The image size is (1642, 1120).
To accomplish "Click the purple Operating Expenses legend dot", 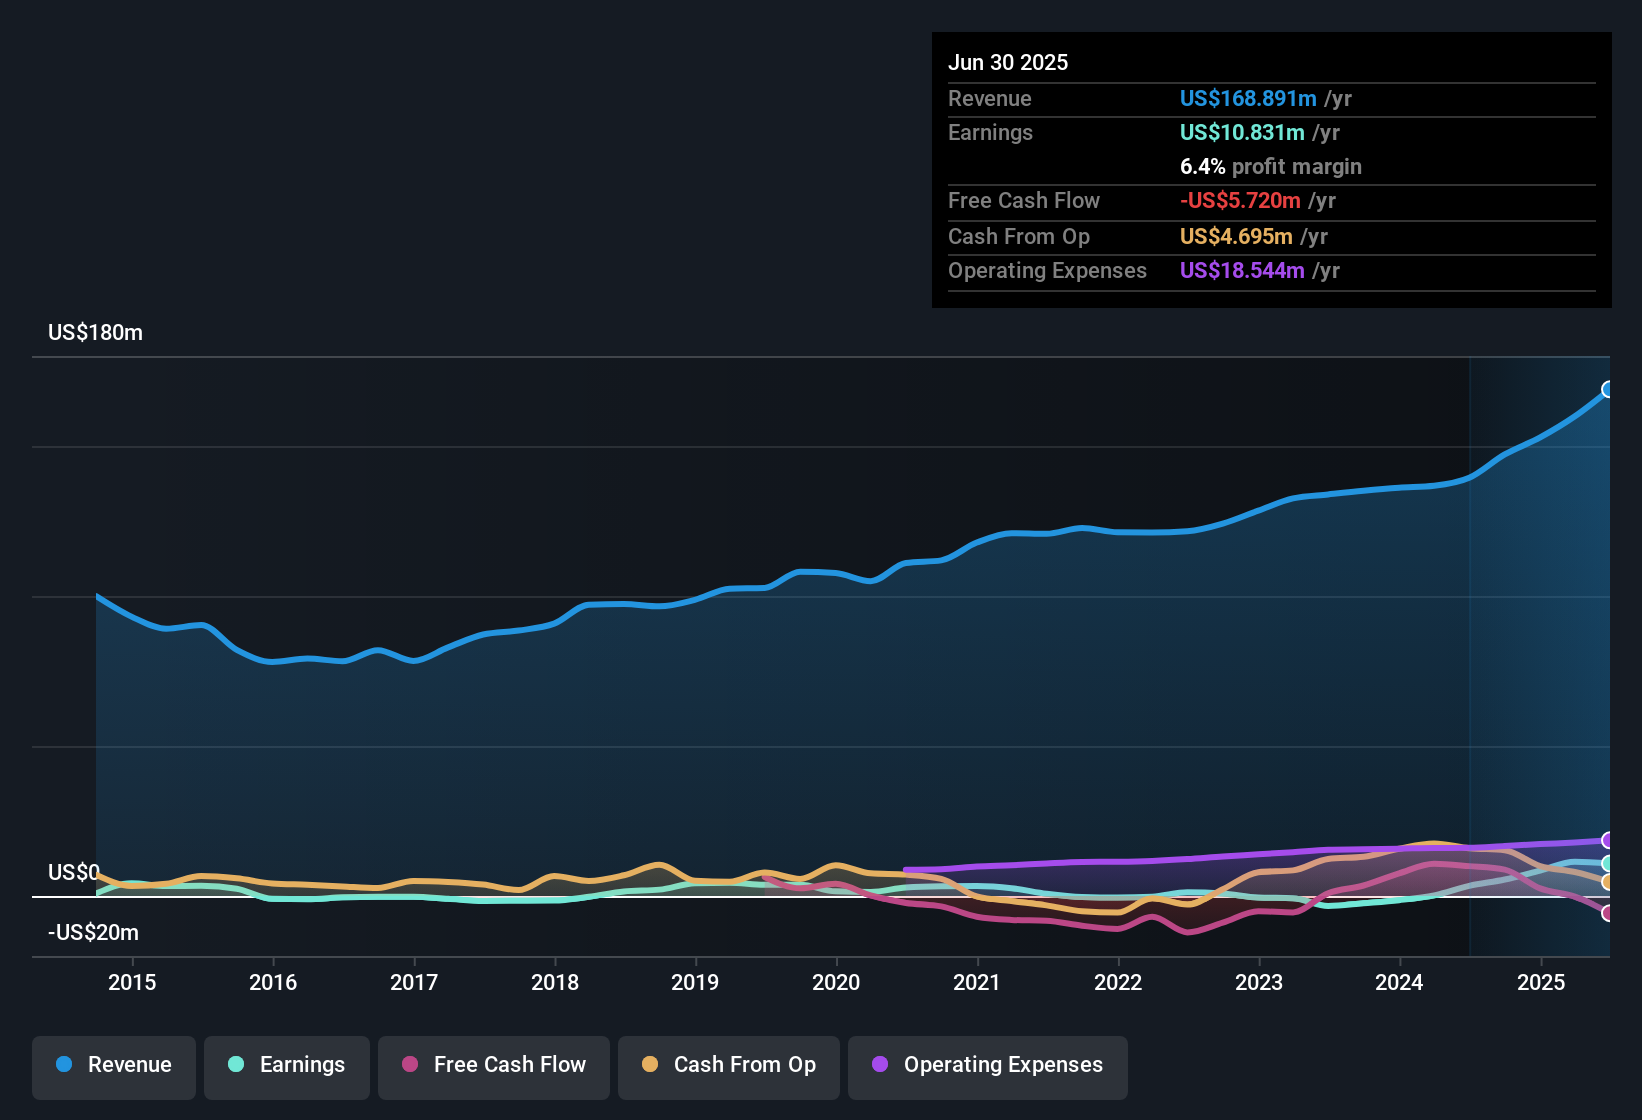I will click(878, 1065).
